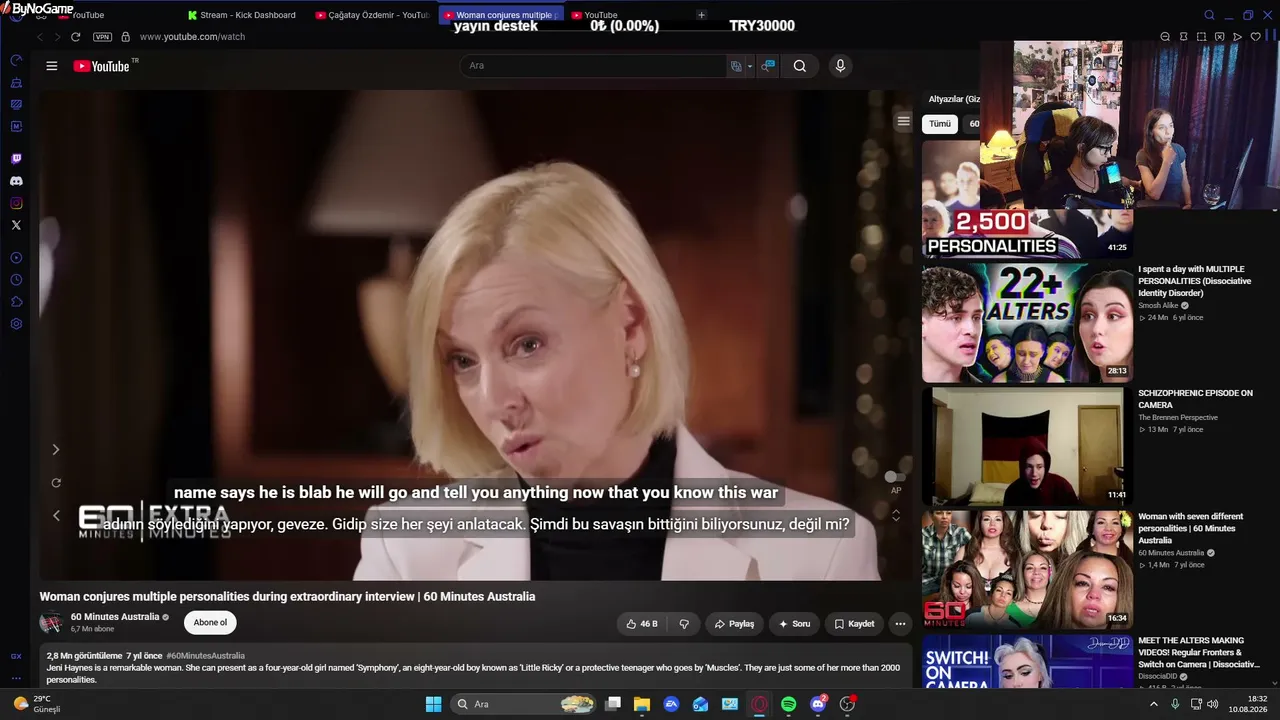Screen dimensions: 1280x720
Task: Open the player icon in browser sidebar
Action: (x=16, y=258)
